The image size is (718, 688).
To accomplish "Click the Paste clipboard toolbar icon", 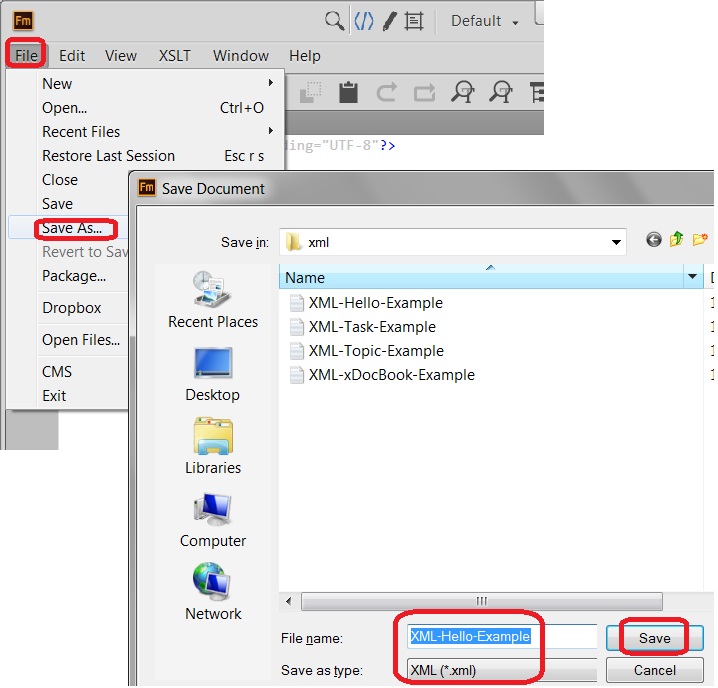I will [x=348, y=92].
